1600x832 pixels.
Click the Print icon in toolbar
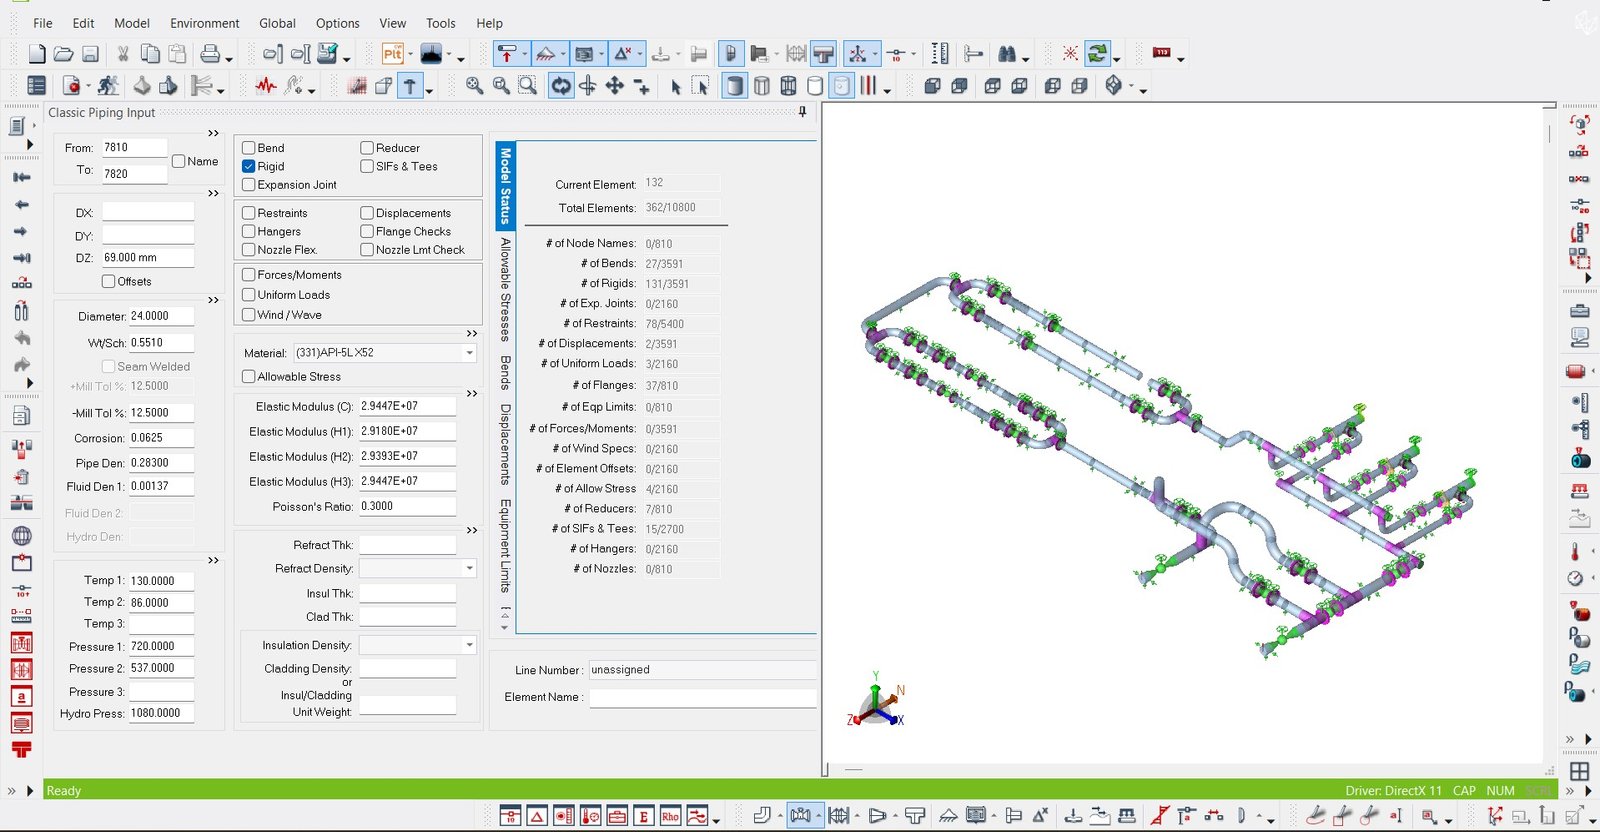tap(210, 54)
